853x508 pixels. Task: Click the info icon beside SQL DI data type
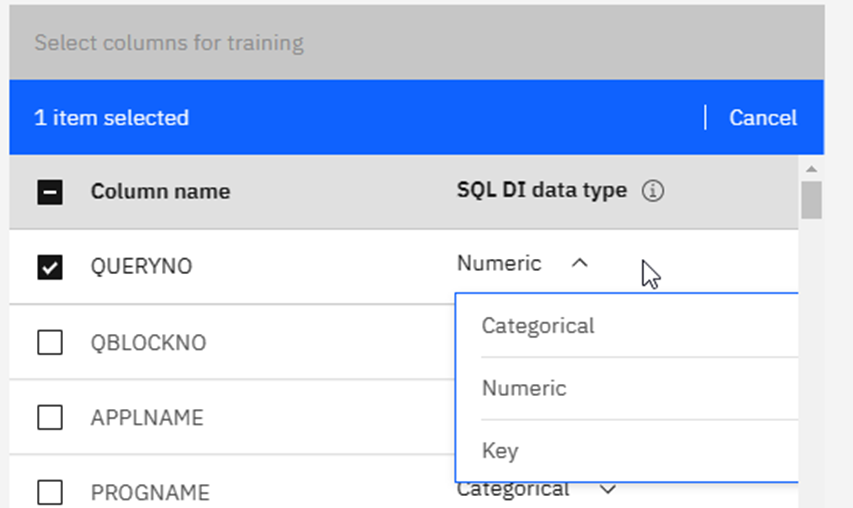[x=653, y=191]
